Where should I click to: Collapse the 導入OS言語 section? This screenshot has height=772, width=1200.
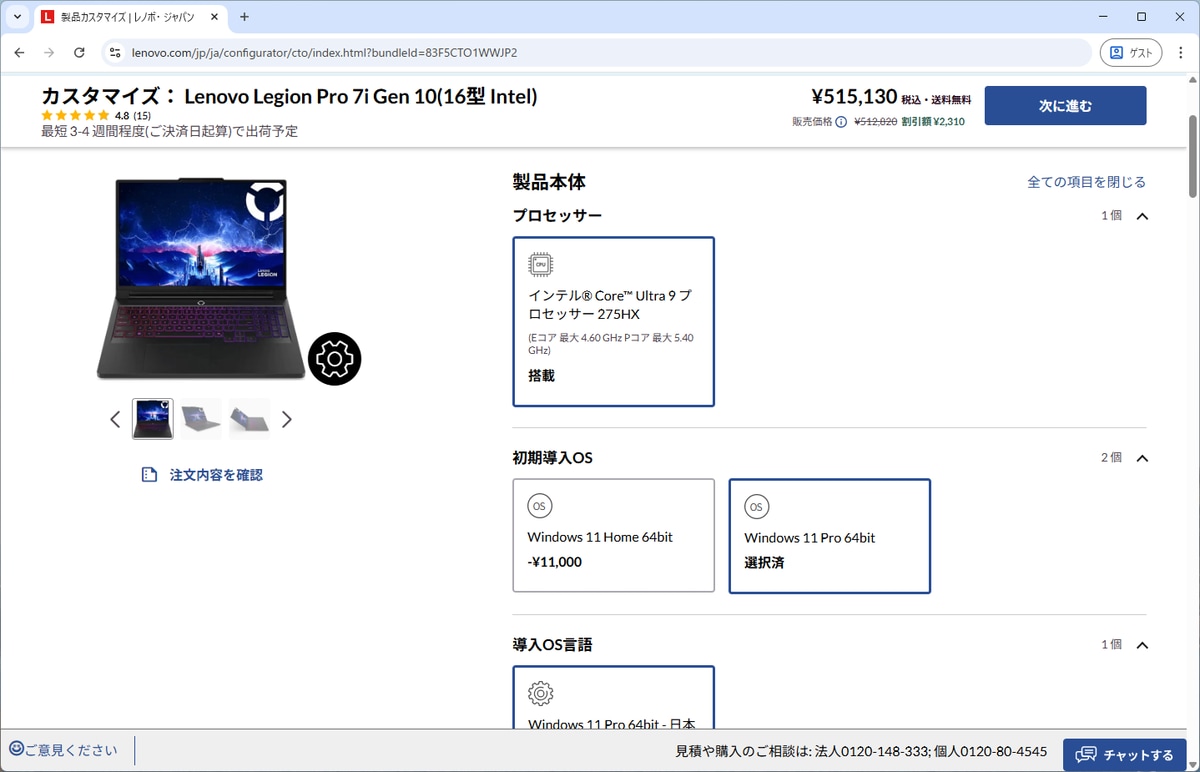1141,645
